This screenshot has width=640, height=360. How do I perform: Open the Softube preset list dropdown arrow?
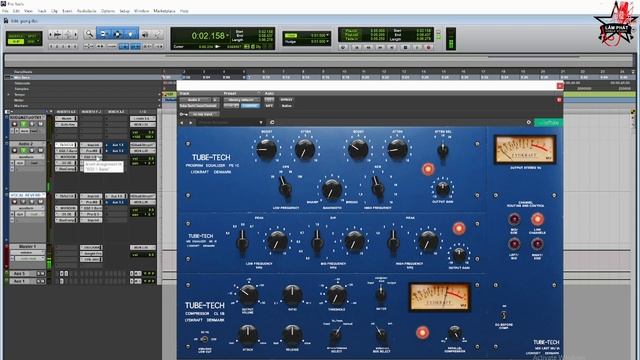(261, 122)
